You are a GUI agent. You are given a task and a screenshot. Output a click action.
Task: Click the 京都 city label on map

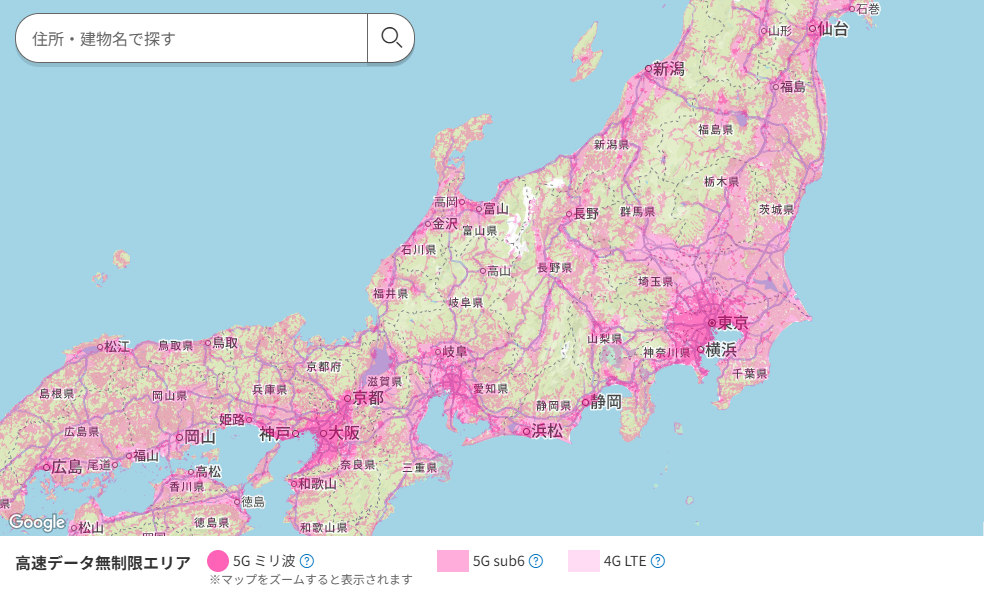(368, 398)
